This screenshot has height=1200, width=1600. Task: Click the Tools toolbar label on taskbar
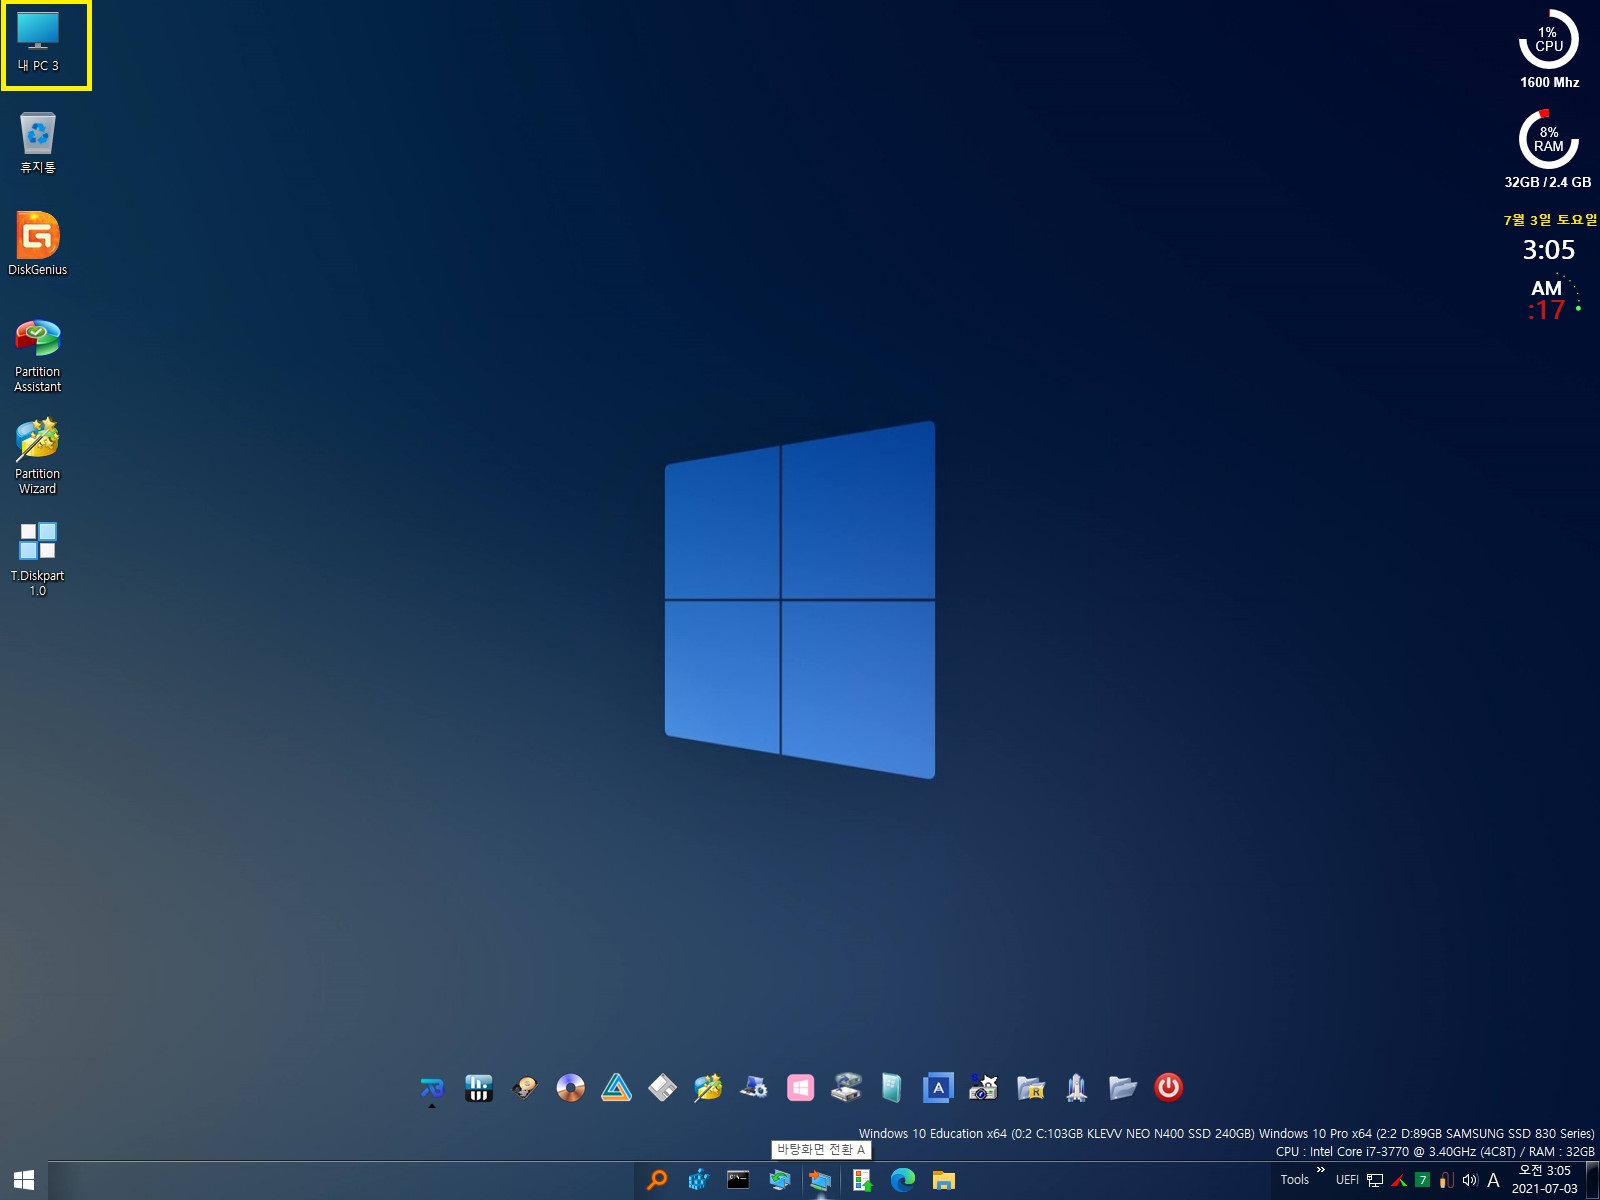point(1295,1180)
